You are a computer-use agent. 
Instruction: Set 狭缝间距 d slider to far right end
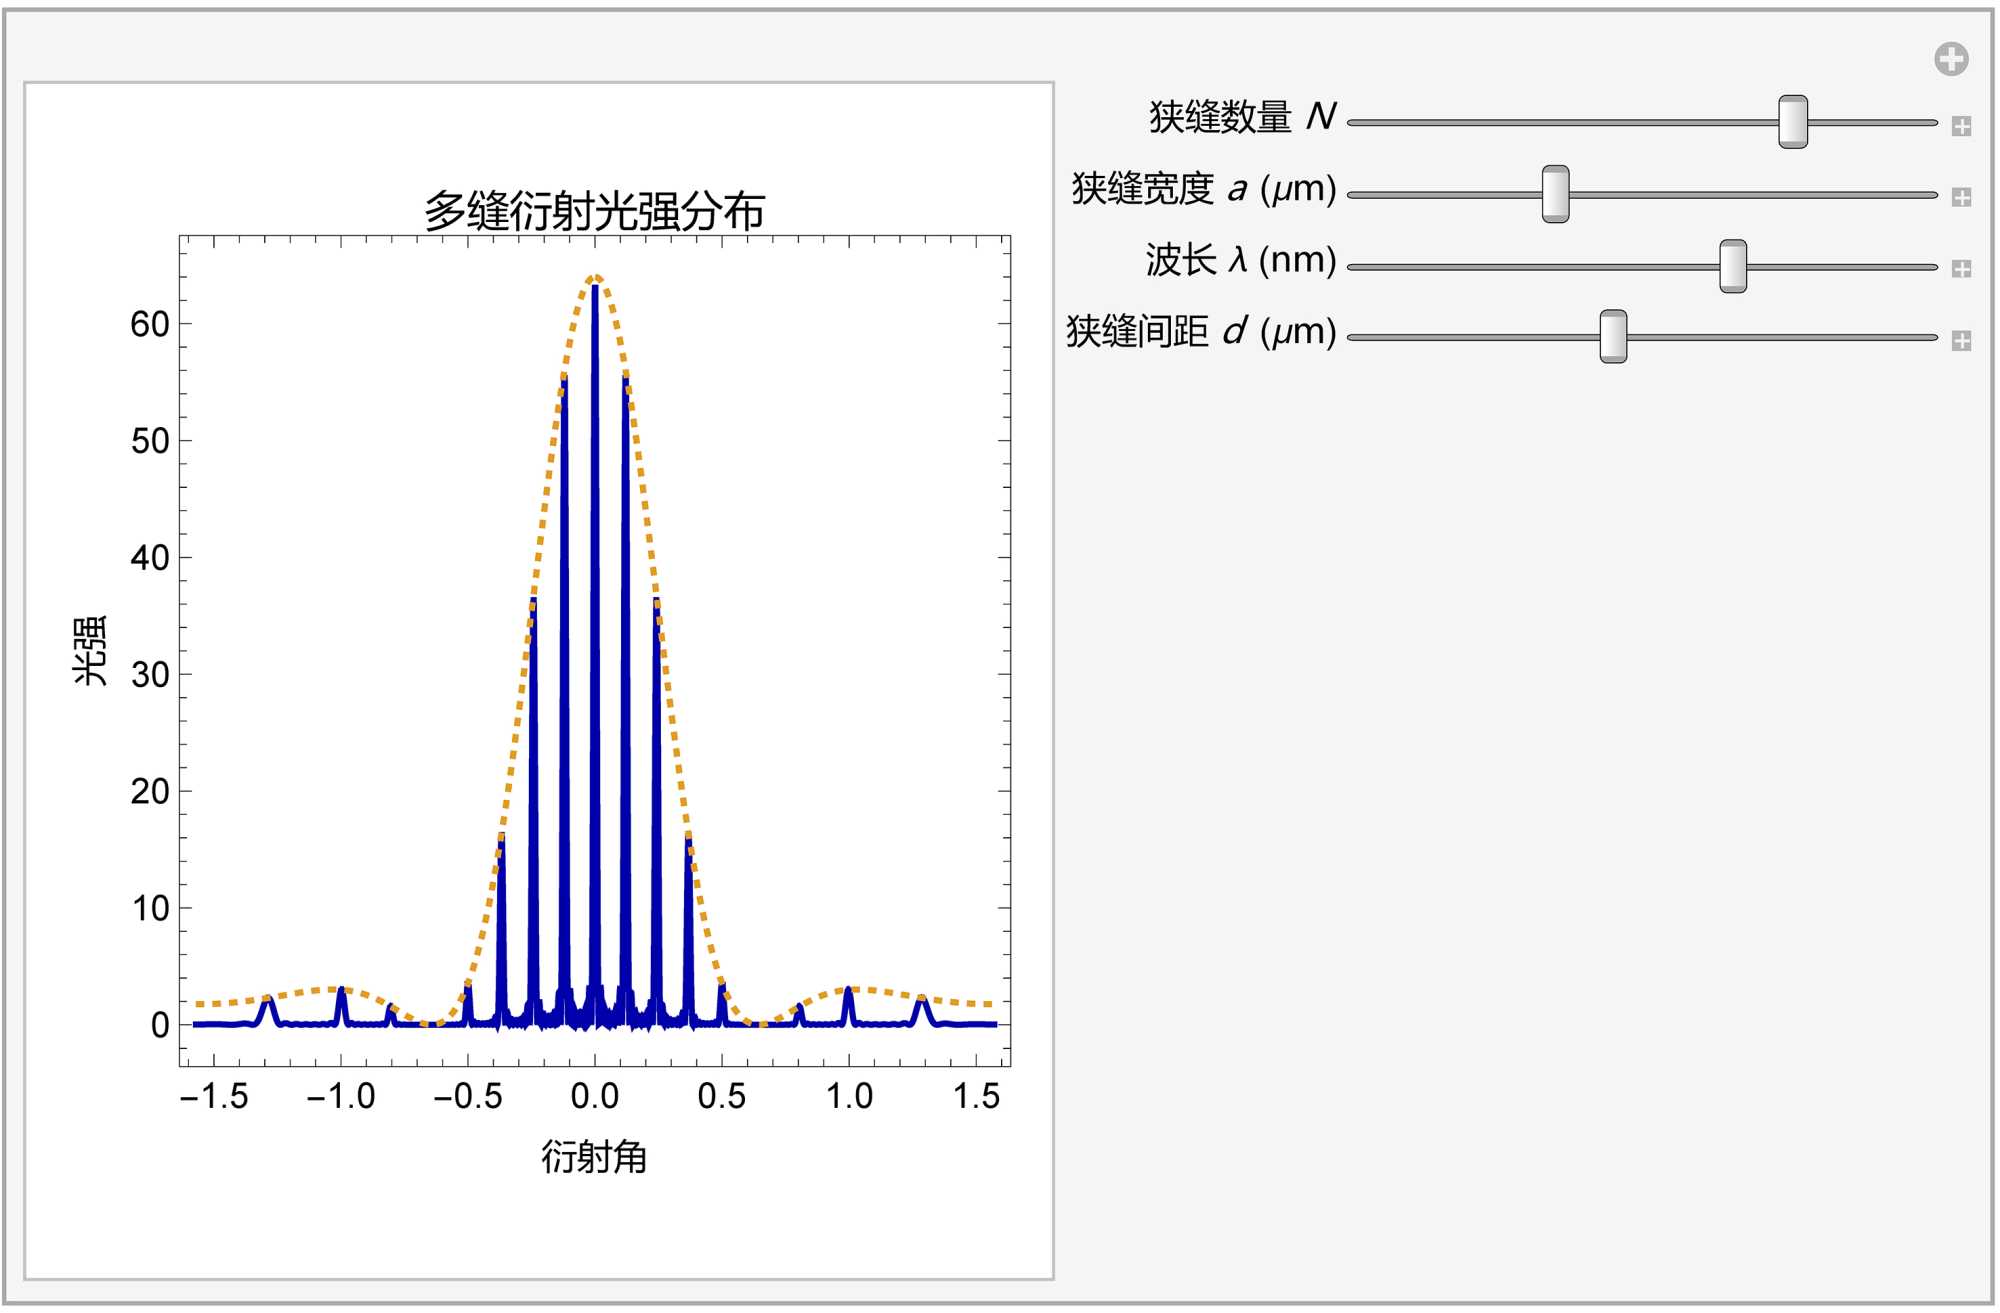coord(1934,338)
